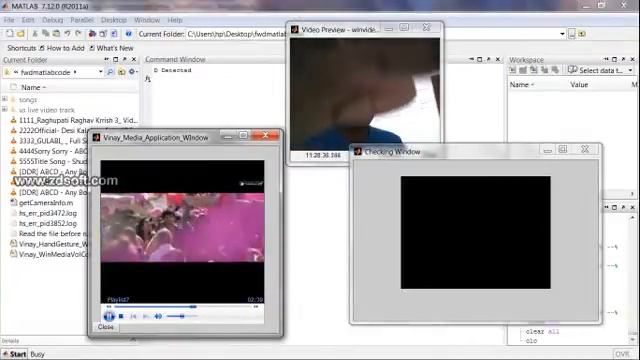Click the webcam image in Video Preview window
640x360 pixels.
coord(365,94)
